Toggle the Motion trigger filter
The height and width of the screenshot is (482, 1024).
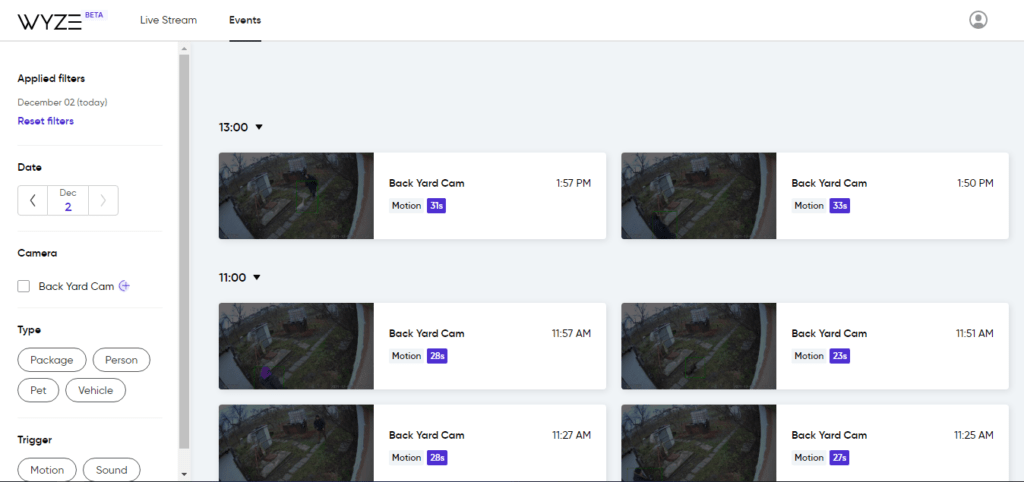pos(47,470)
